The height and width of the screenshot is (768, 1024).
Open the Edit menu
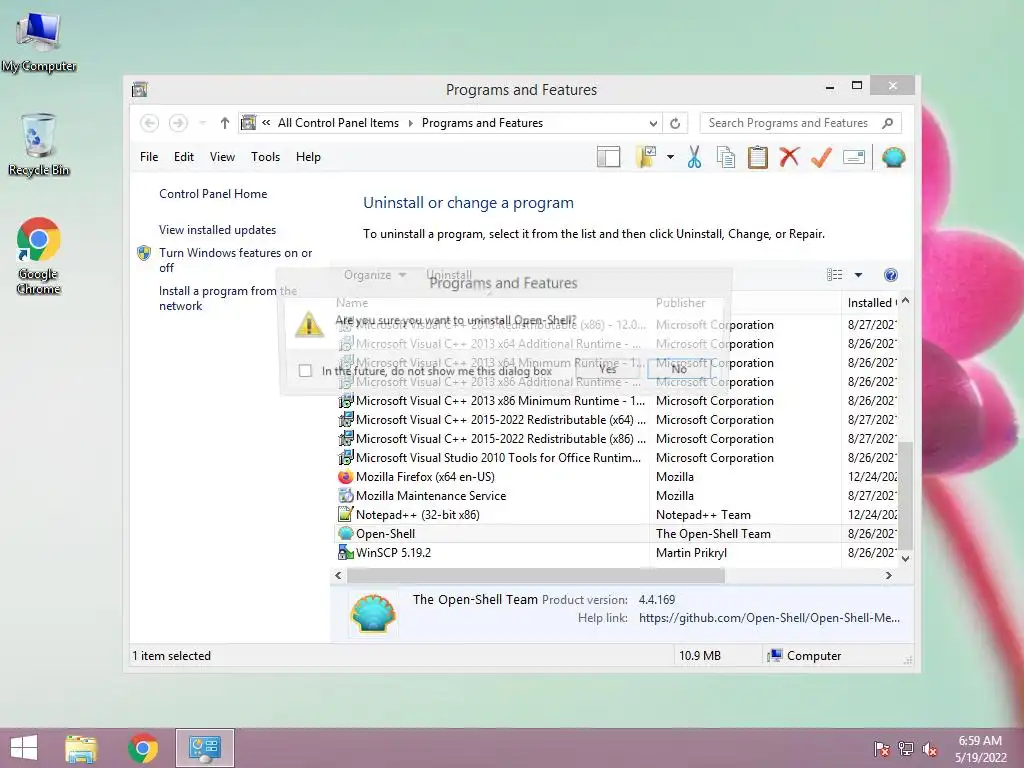(x=184, y=157)
